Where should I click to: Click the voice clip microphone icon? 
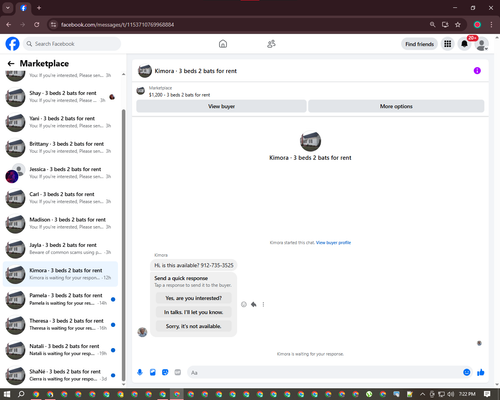click(x=140, y=372)
